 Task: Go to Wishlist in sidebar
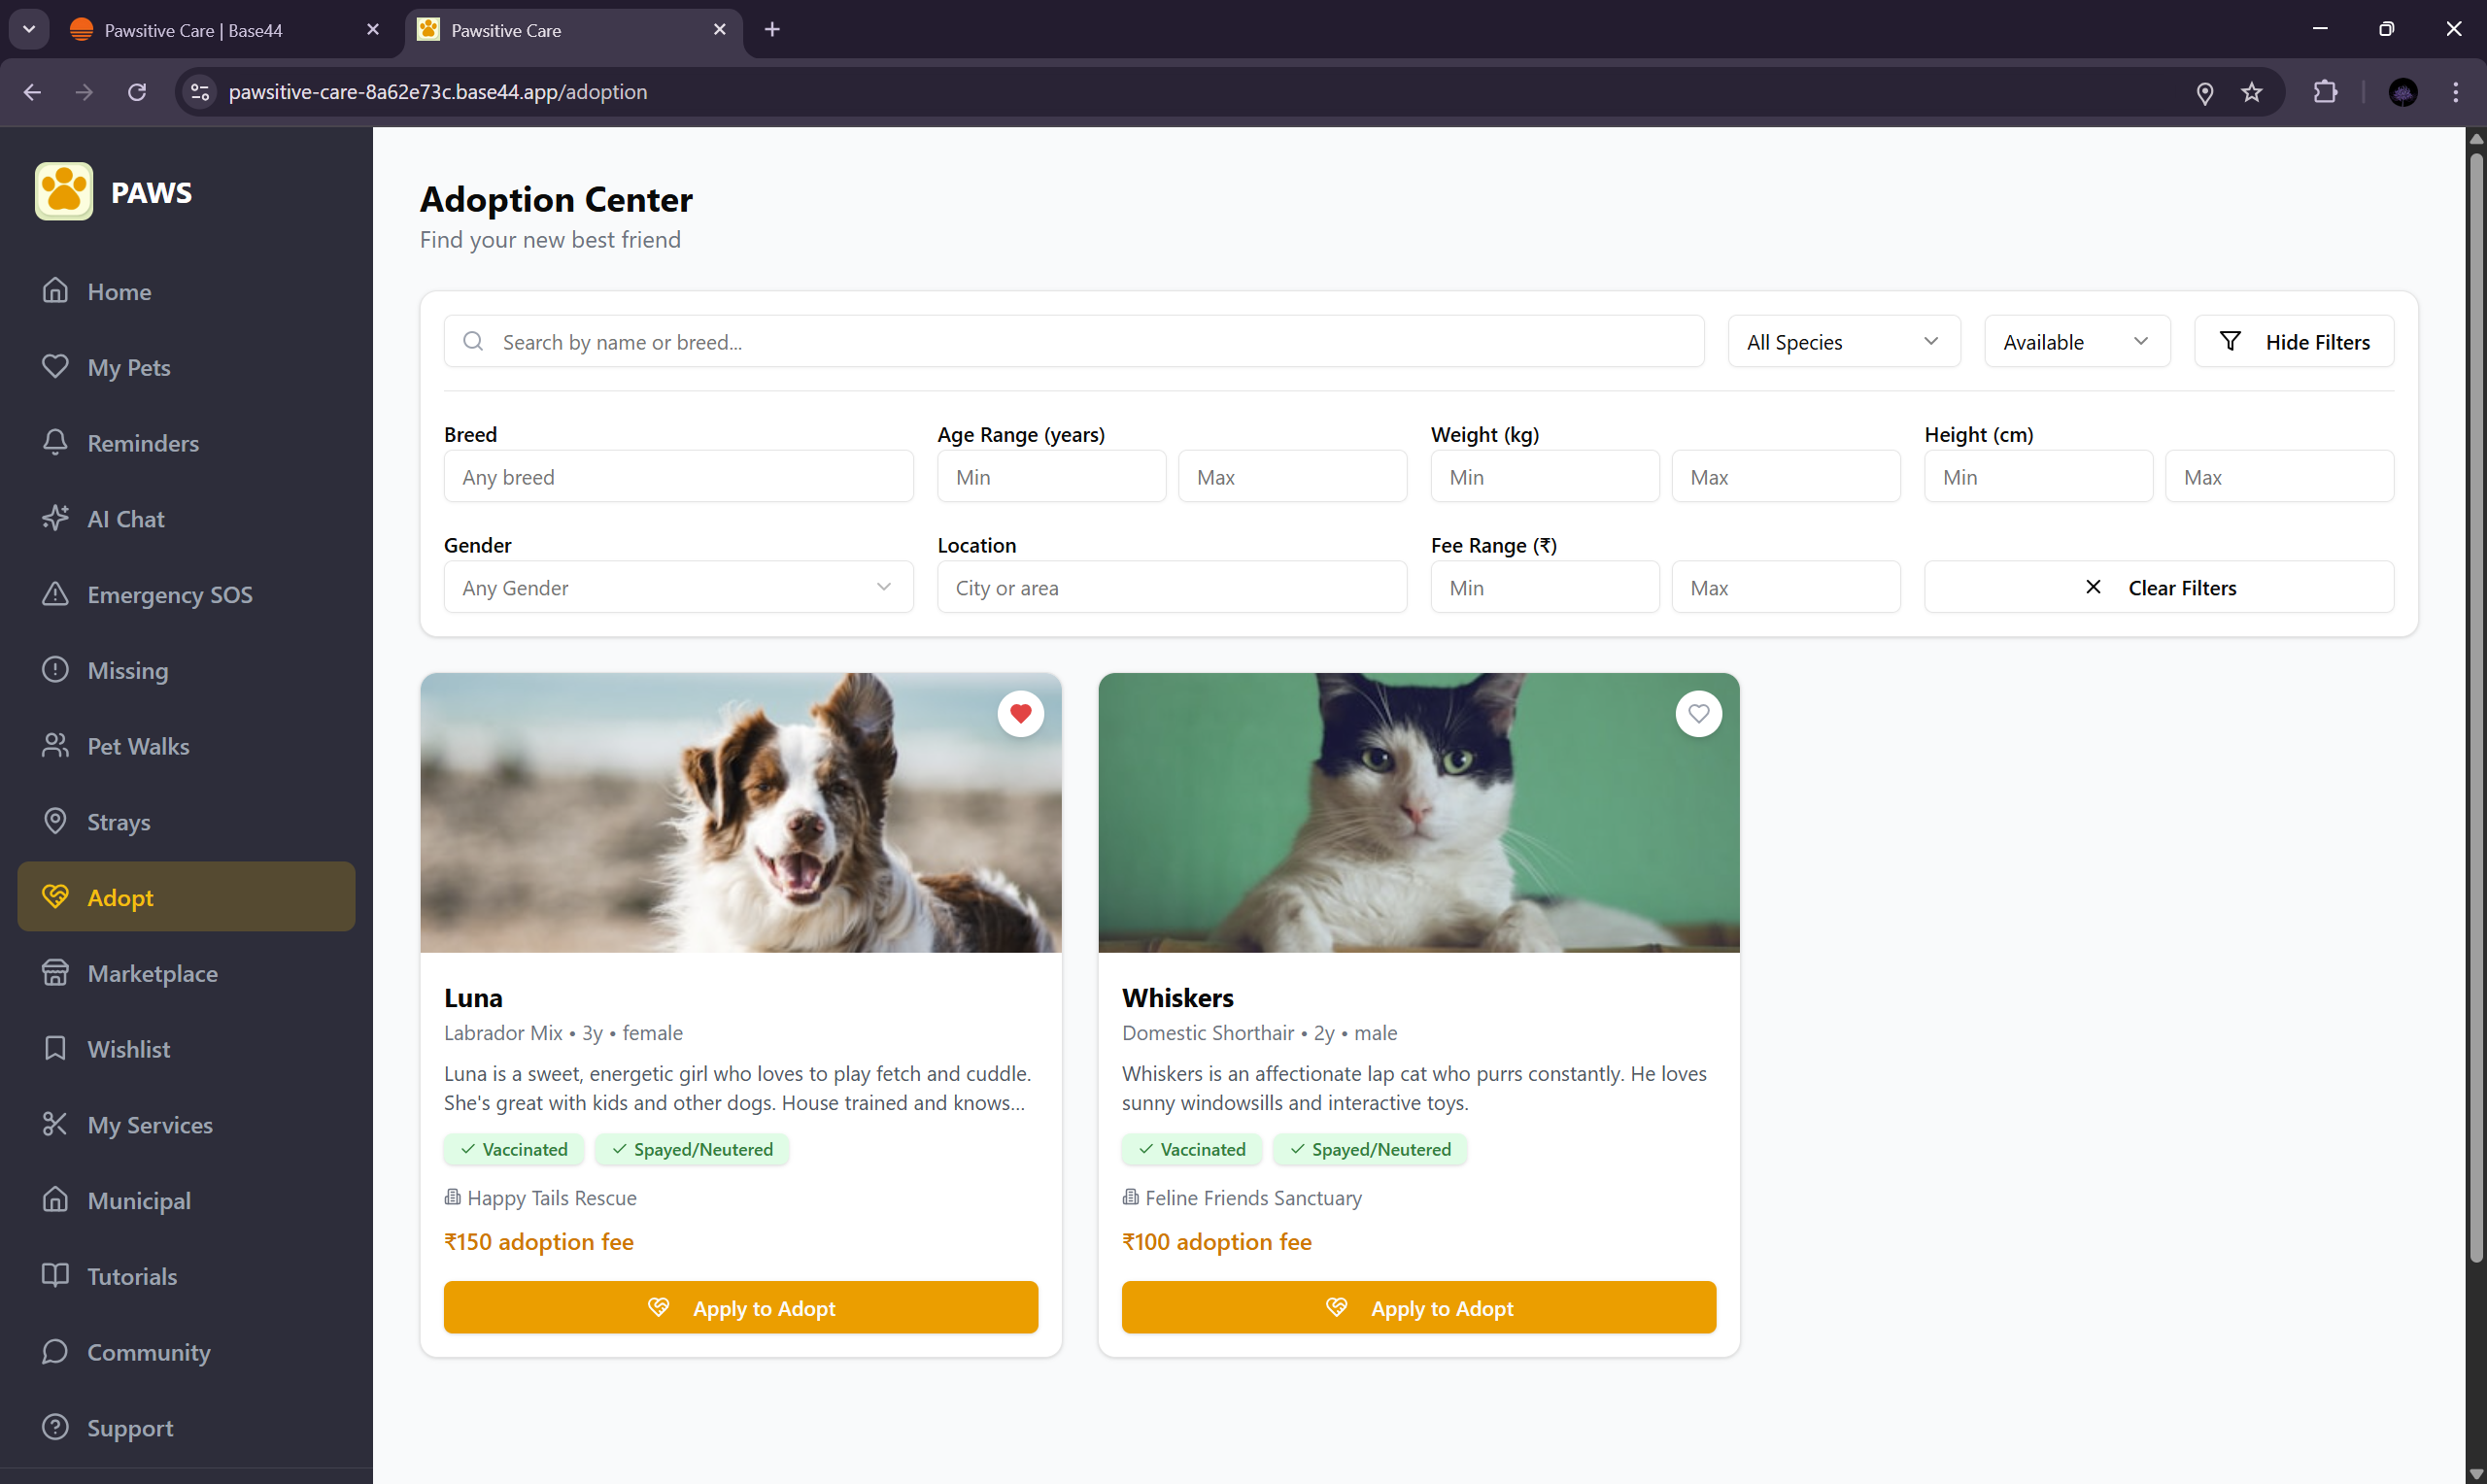tap(128, 1049)
